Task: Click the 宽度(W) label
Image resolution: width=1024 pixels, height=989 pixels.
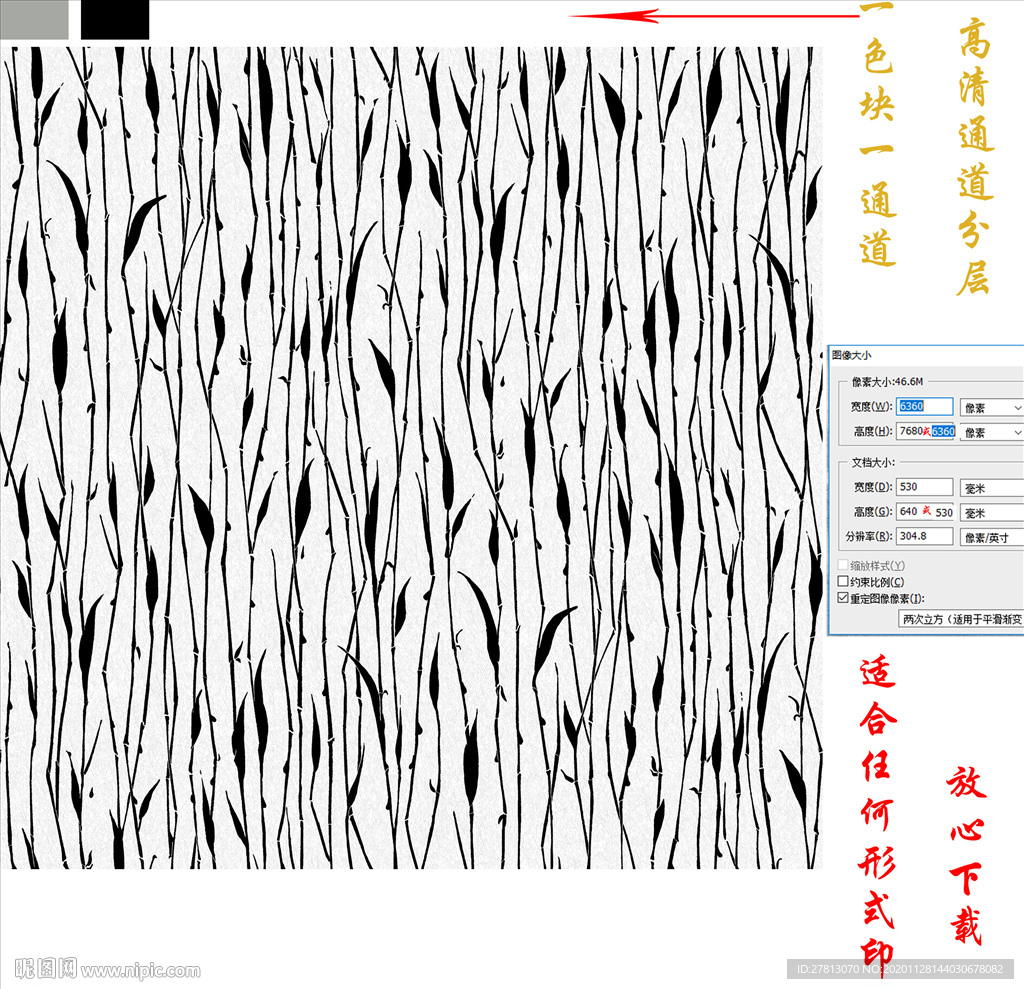Action: (x=871, y=406)
